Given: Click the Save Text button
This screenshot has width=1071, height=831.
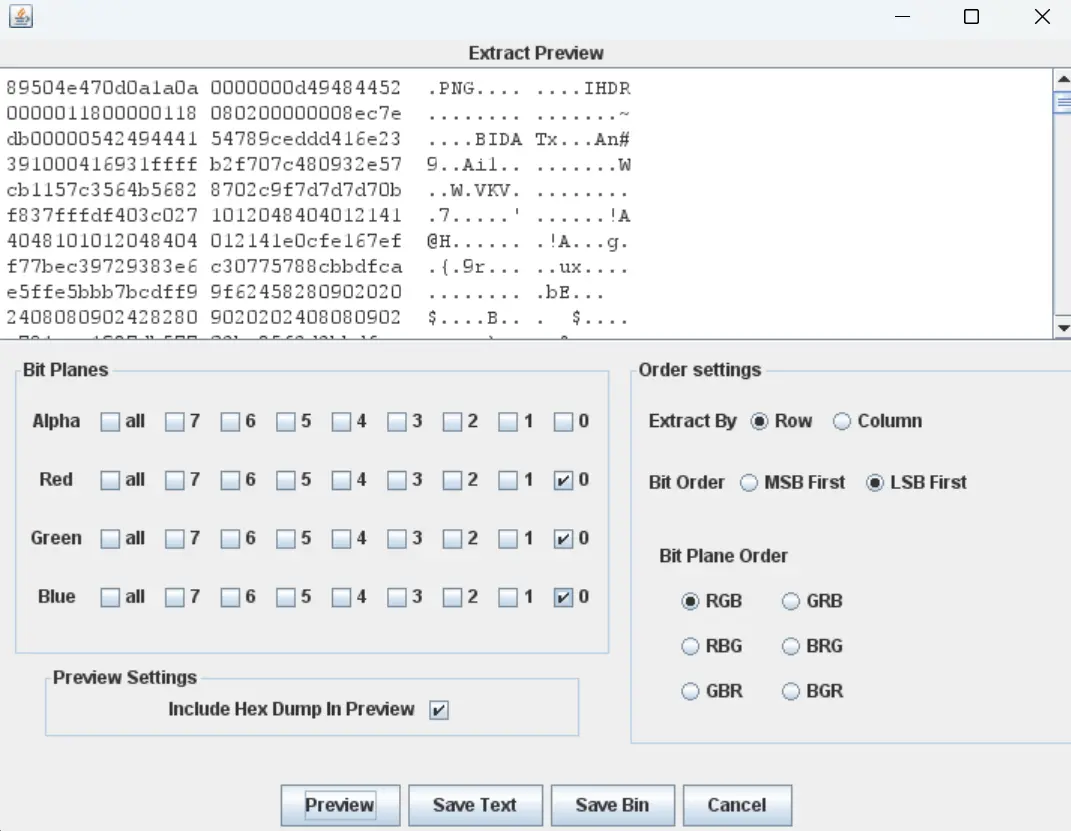Looking at the screenshot, I should point(475,805).
